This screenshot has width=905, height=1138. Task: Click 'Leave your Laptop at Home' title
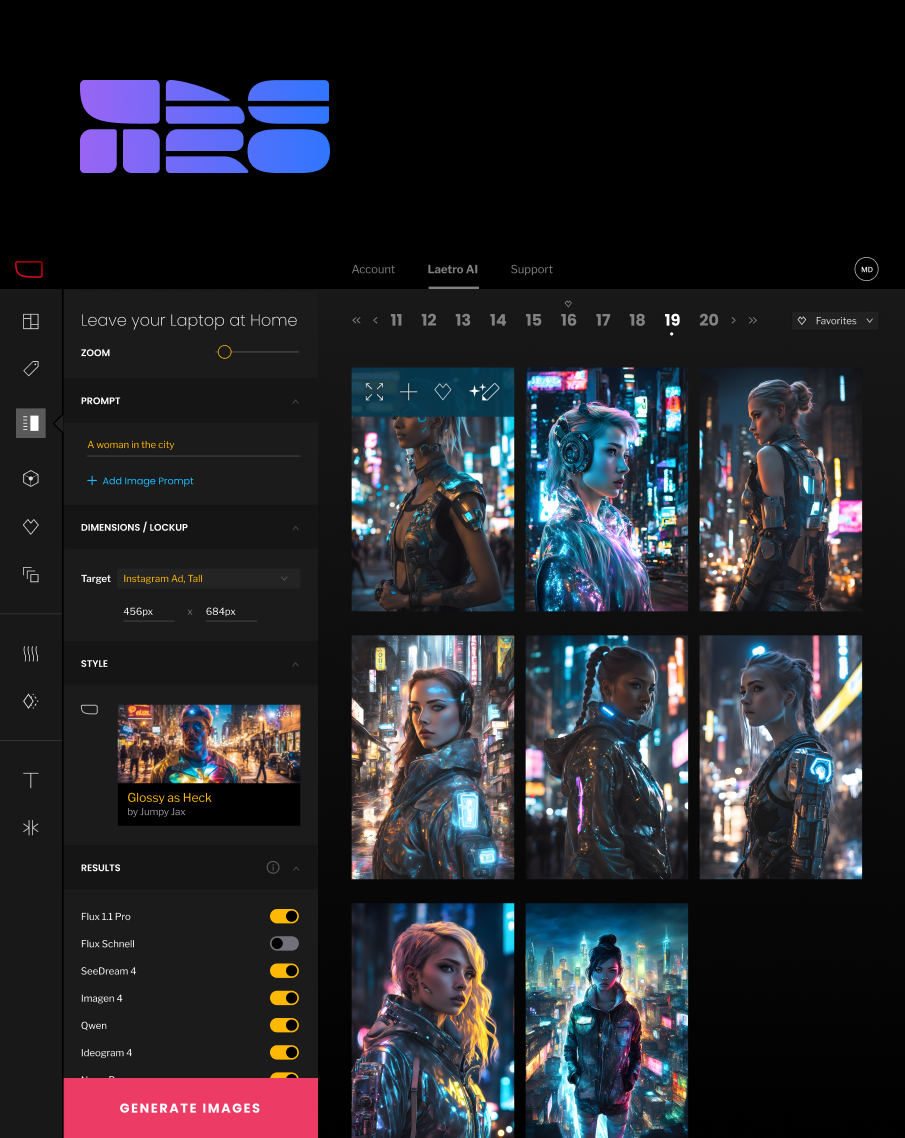[x=189, y=320]
